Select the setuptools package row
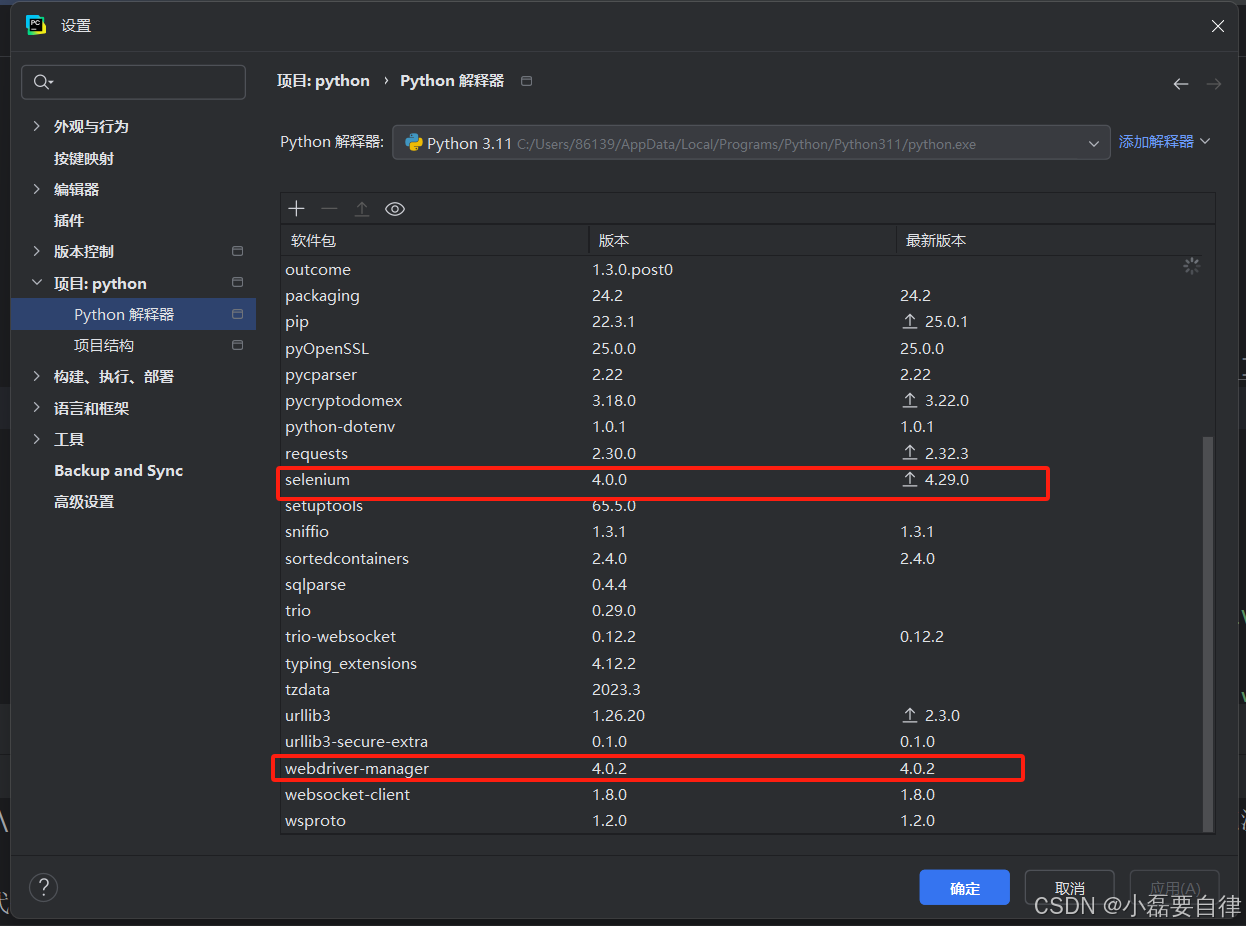Image resolution: width=1246 pixels, height=926 pixels. (741, 506)
